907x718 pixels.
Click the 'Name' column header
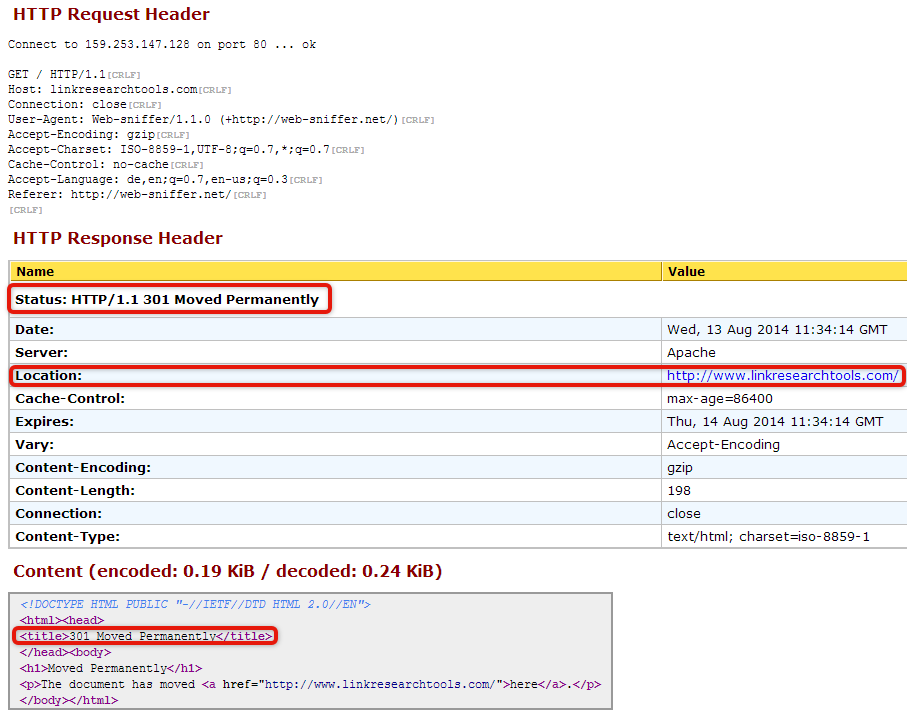[335, 271]
